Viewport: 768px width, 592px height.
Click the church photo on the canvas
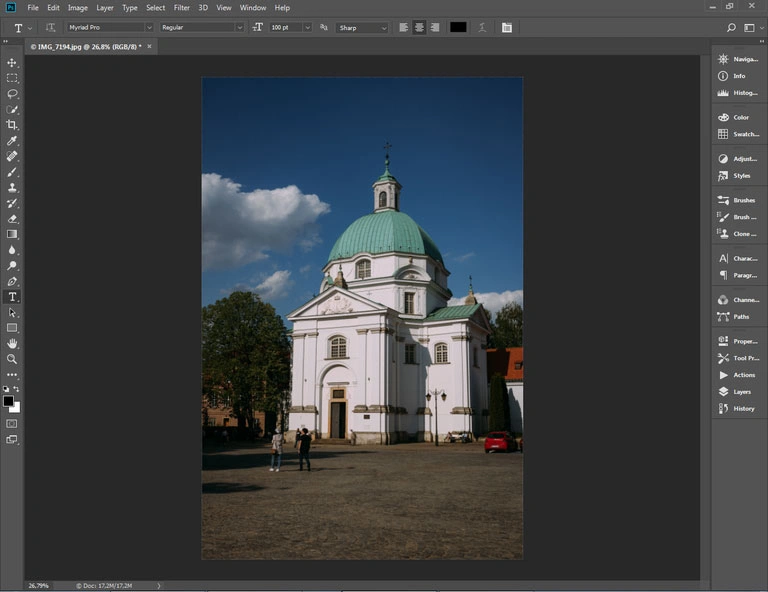click(362, 318)
